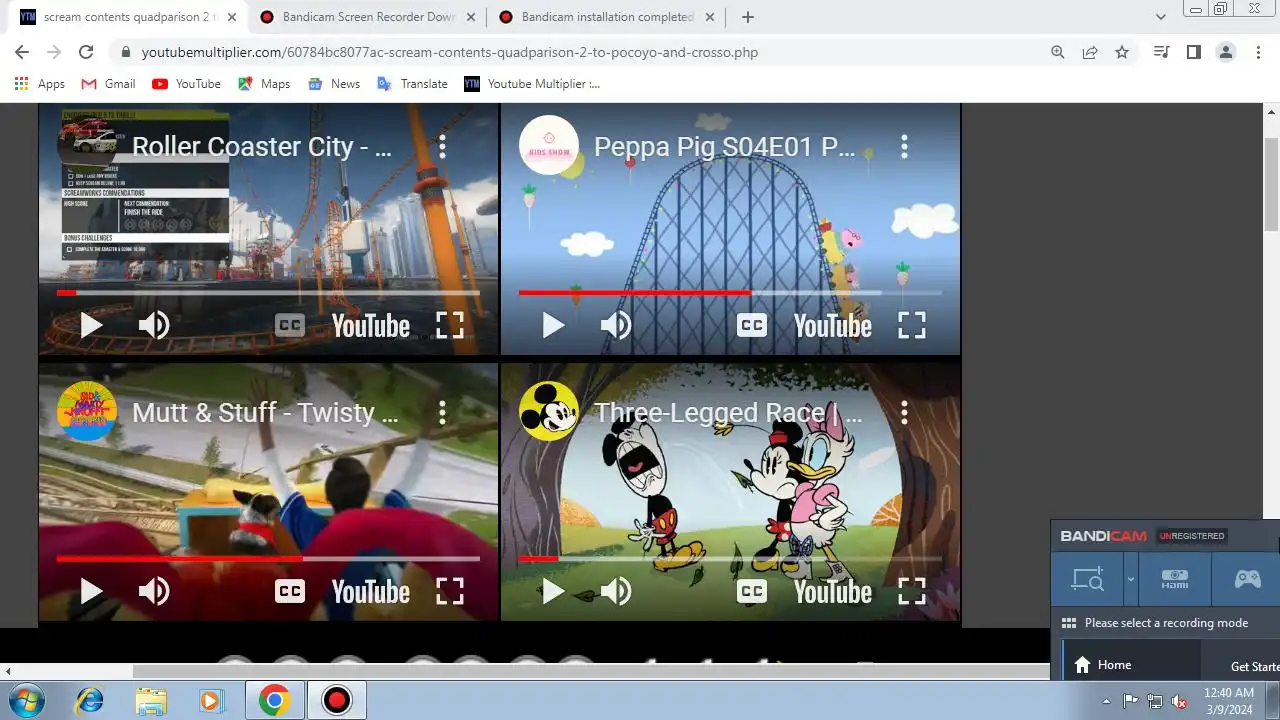Expand Chrome tab search dropdown
This screenshot has height=720, width=1280.
coord(1161,17)
